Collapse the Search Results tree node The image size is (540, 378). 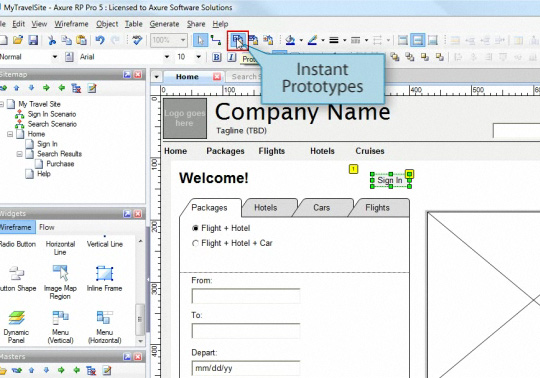pyautogui.click(x=20, y=154)
